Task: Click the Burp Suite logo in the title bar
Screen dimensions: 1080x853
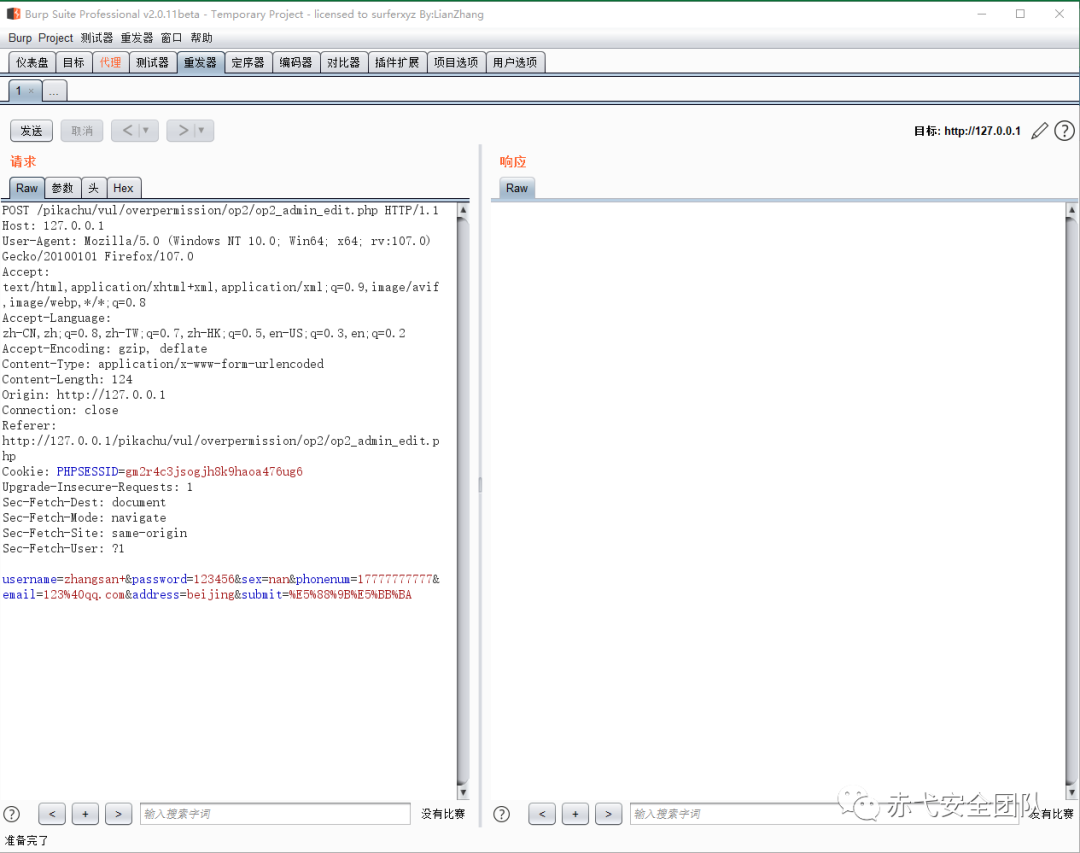Action: tap(13, 14)
